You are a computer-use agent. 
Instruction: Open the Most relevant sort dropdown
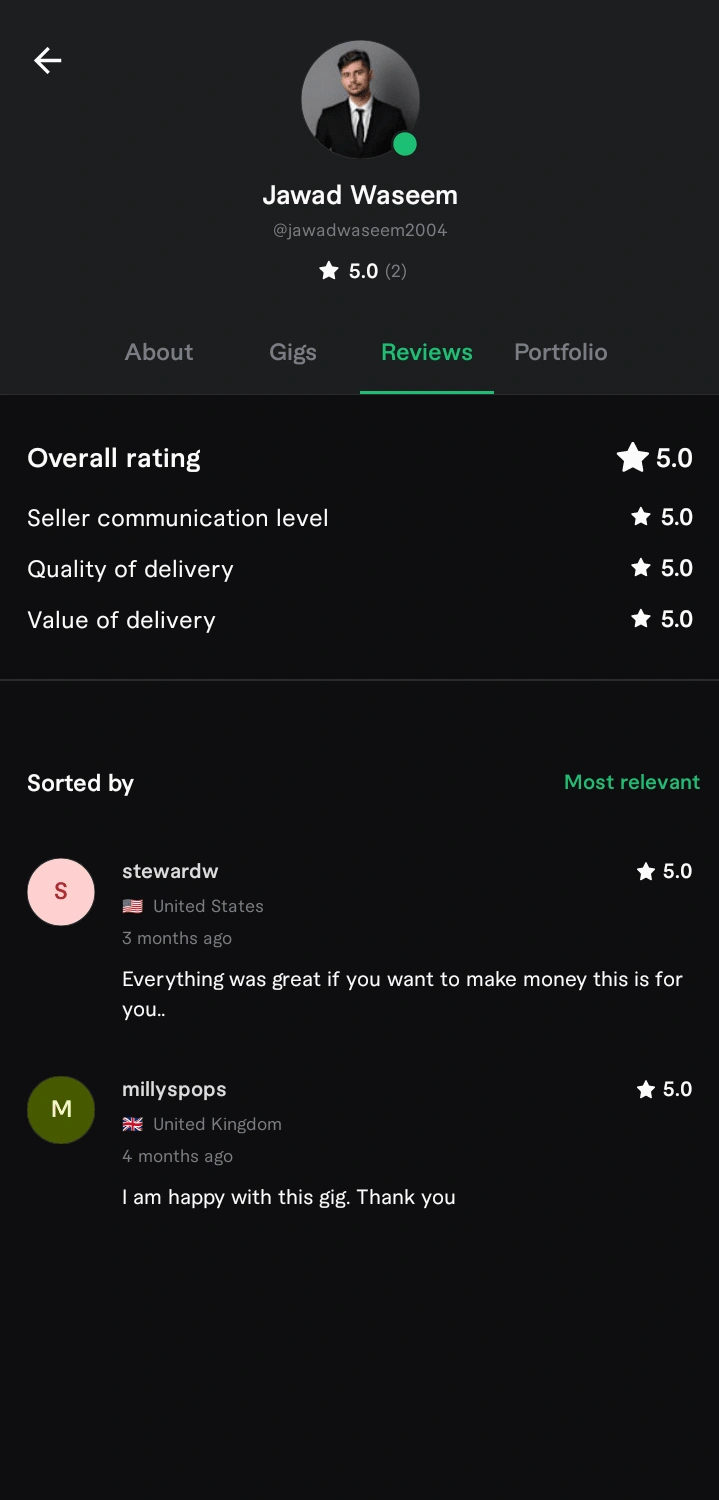point(631,782)
